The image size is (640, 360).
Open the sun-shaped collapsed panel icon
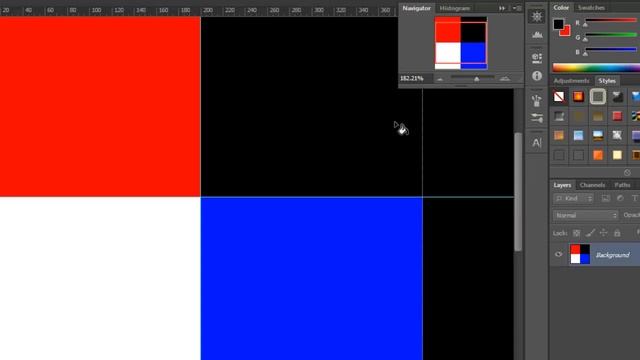[x=537, y=16]
